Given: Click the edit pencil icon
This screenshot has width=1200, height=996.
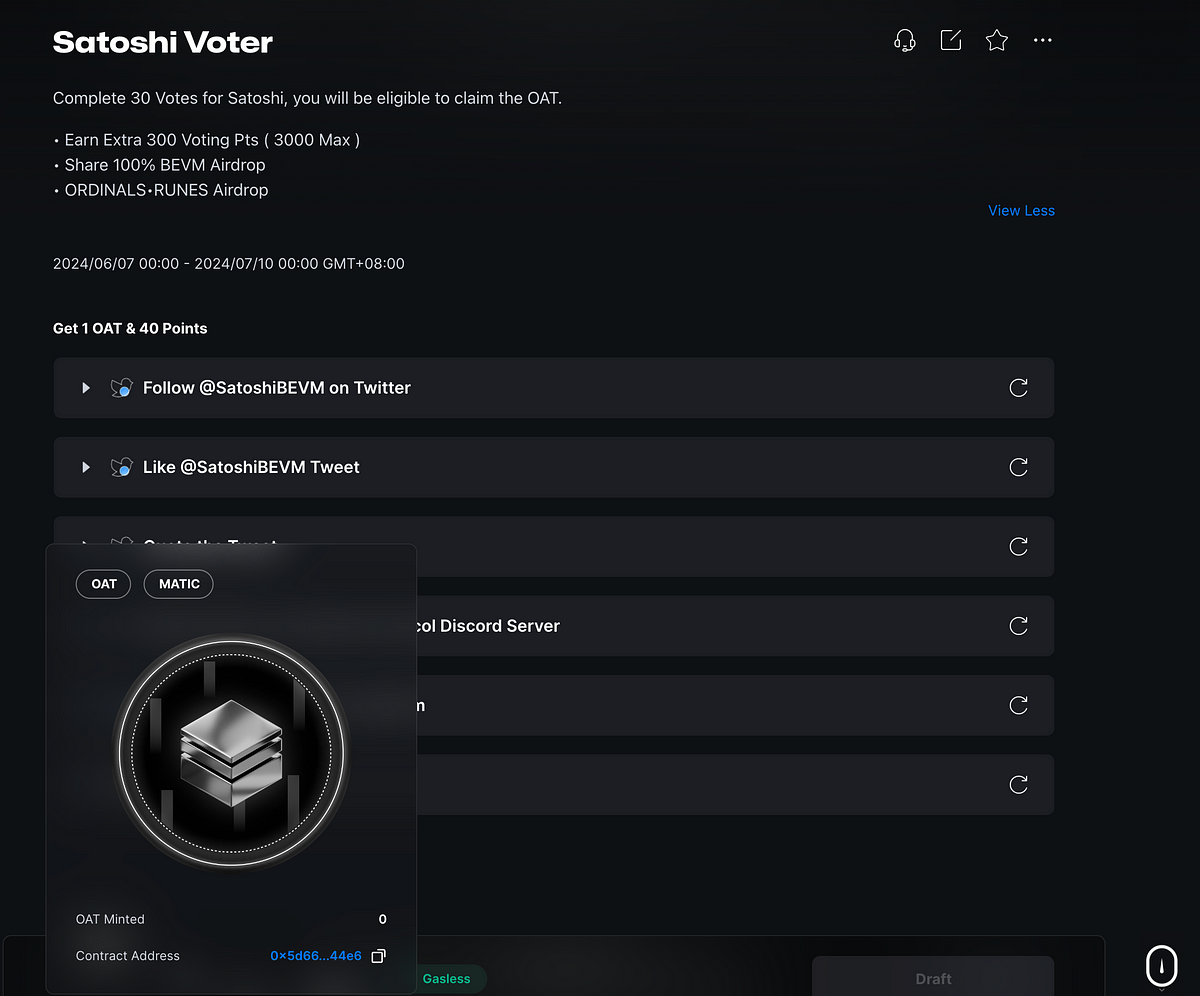Looking at the screenshot, I should (951, 40).
